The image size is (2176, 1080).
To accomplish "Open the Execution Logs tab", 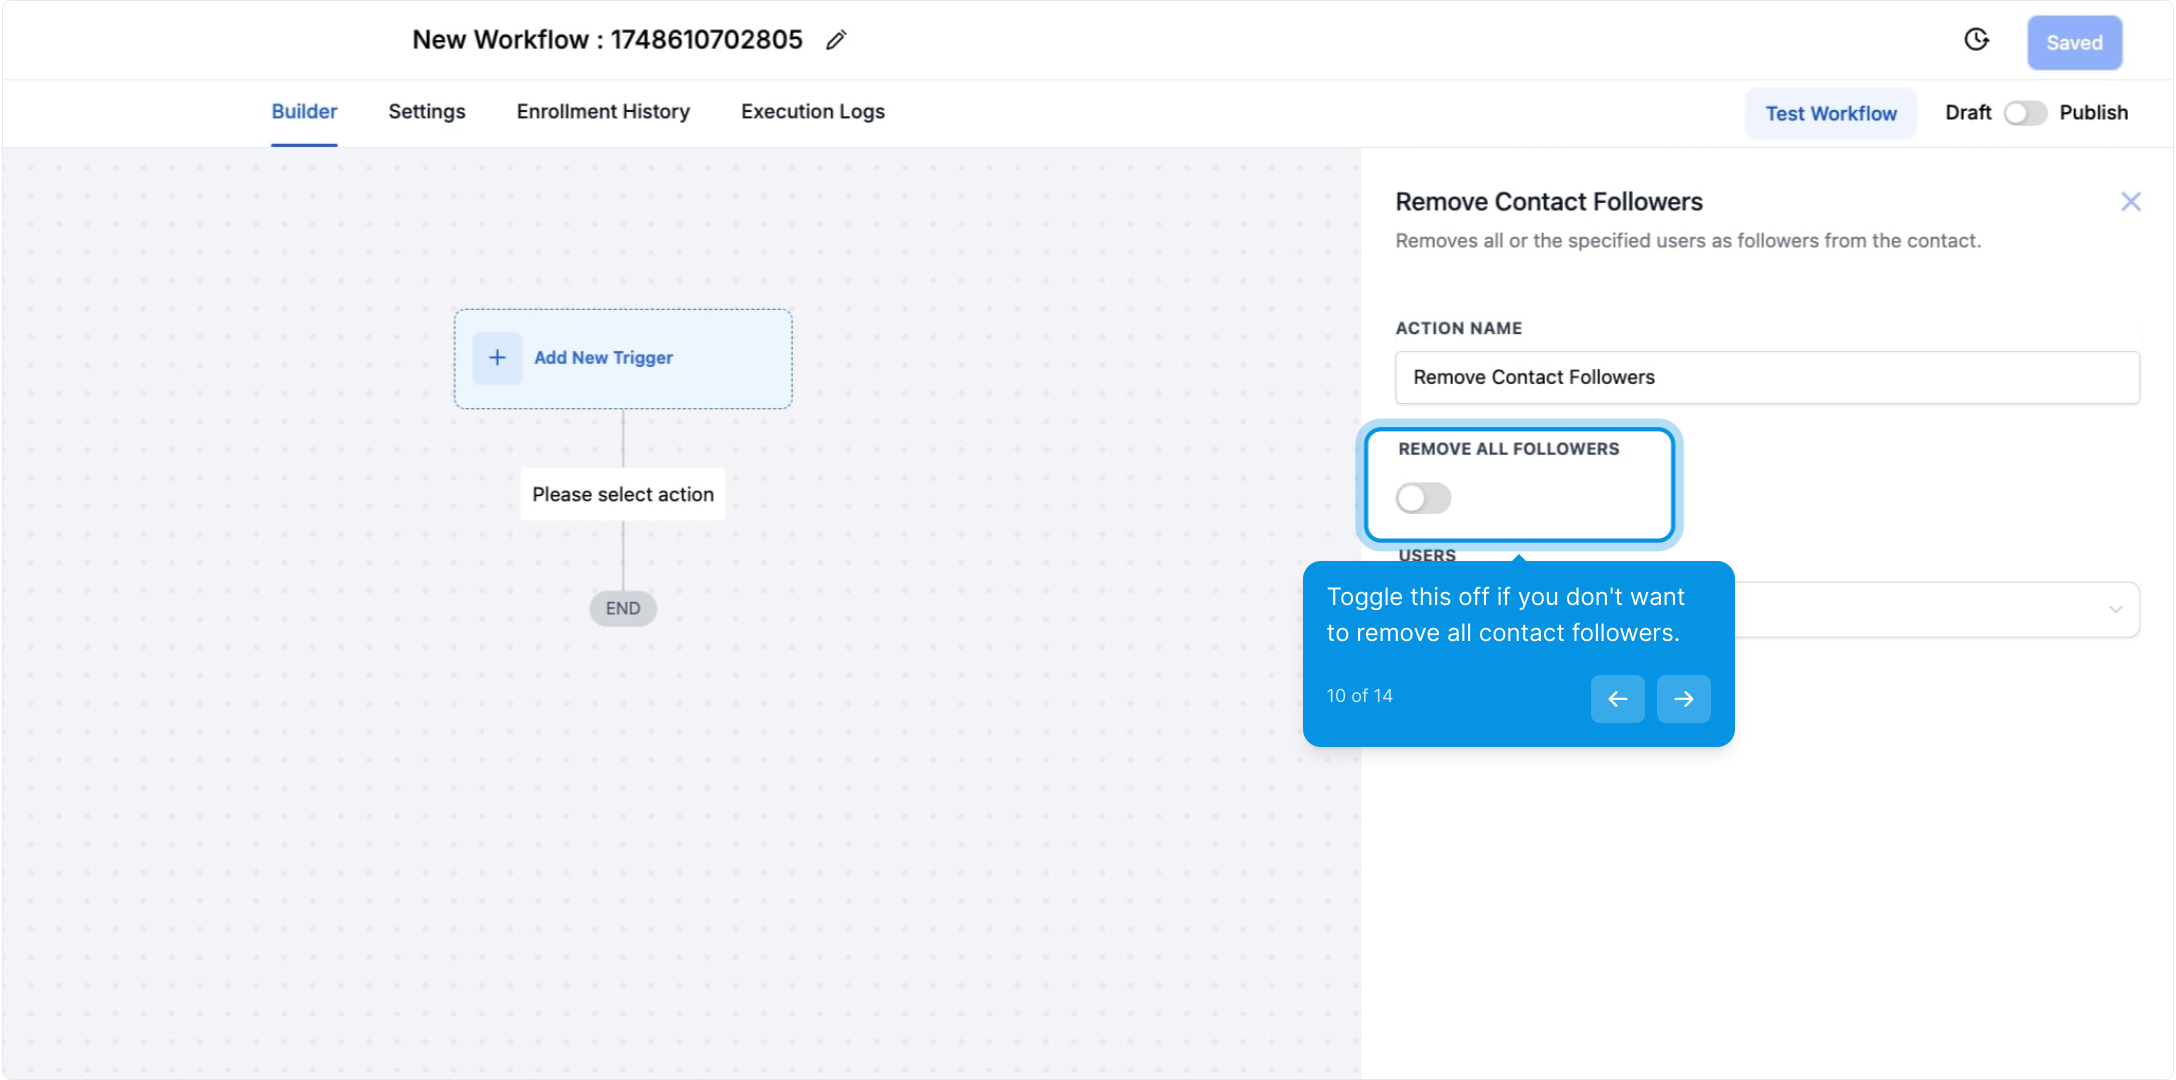I will click(x=813, y=112).
